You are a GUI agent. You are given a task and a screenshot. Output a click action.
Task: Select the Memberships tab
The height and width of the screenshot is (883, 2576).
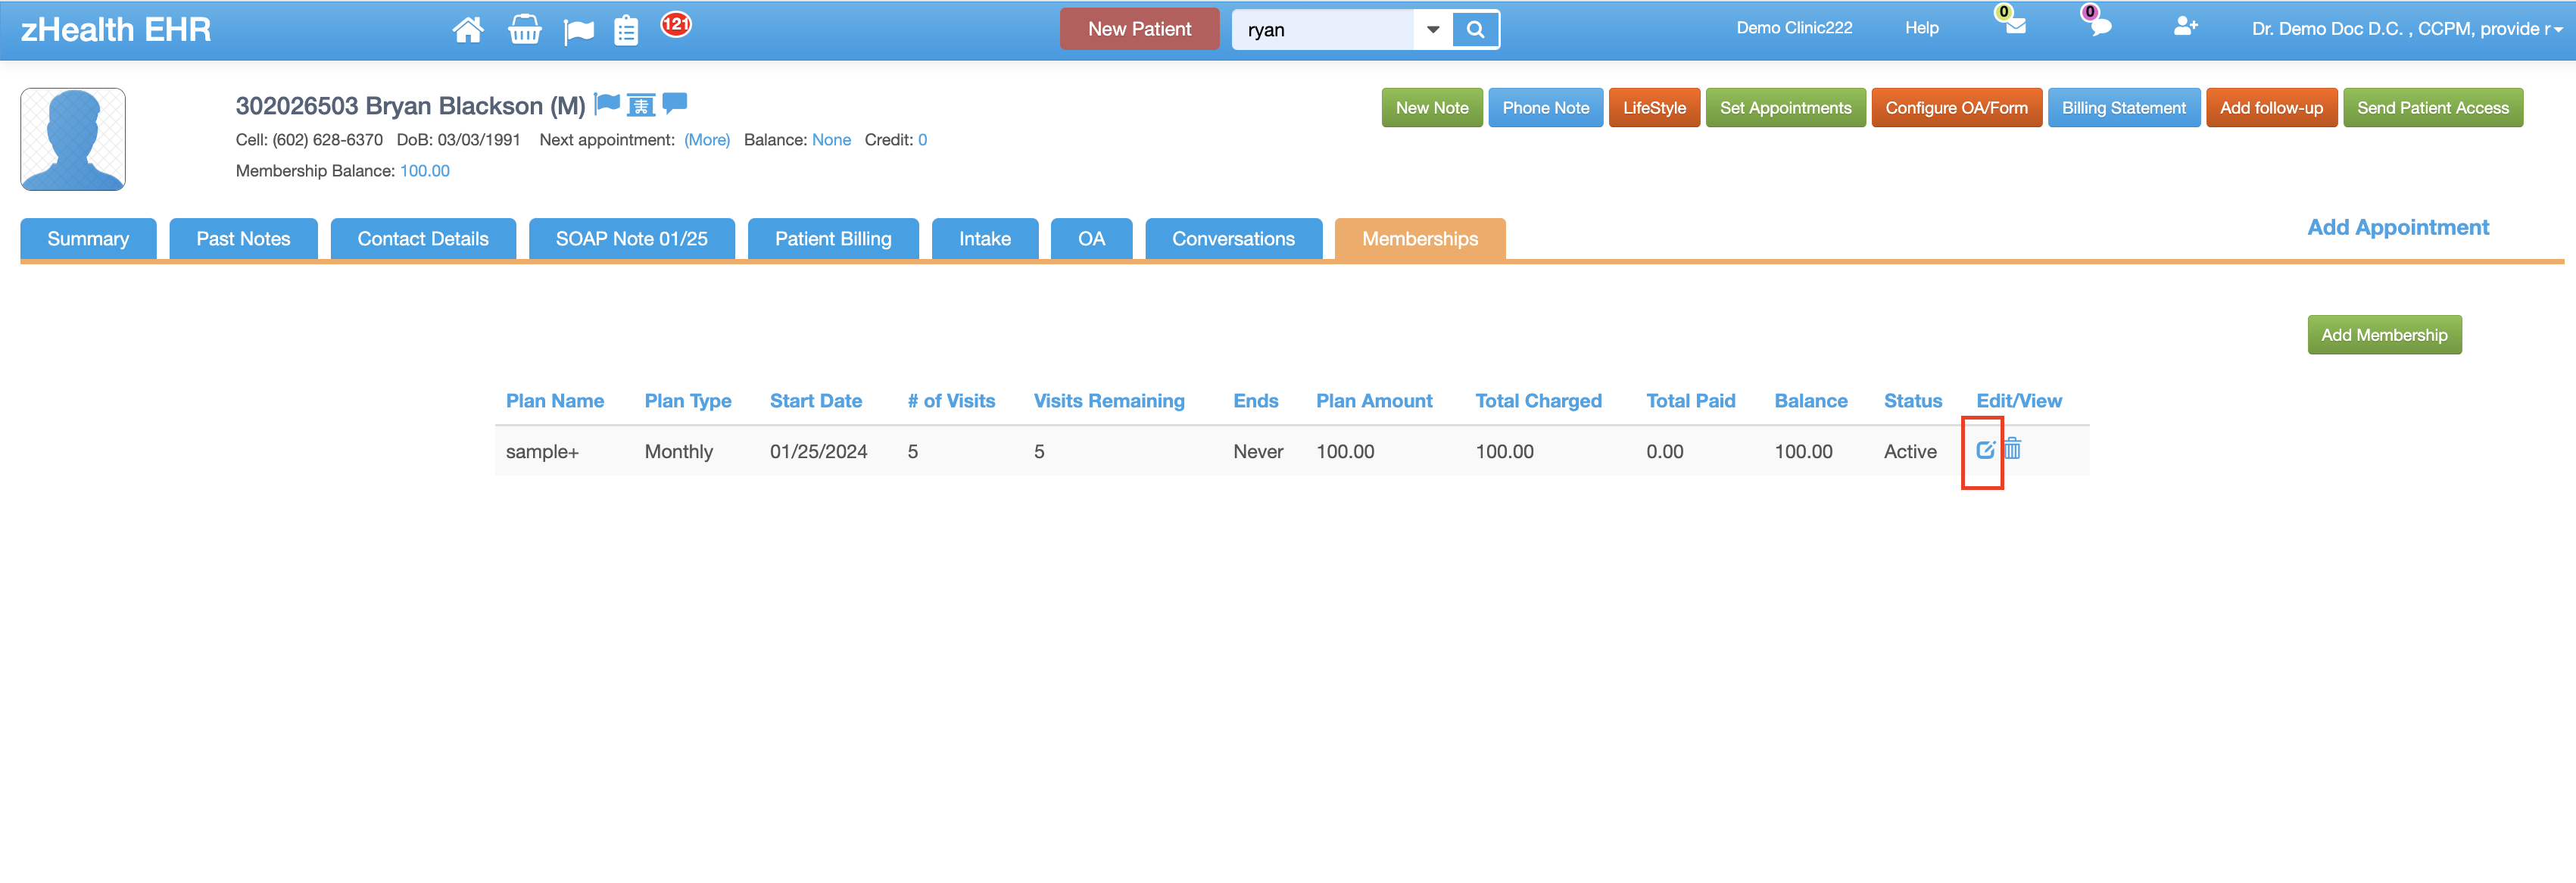[x=1420, y=239]
